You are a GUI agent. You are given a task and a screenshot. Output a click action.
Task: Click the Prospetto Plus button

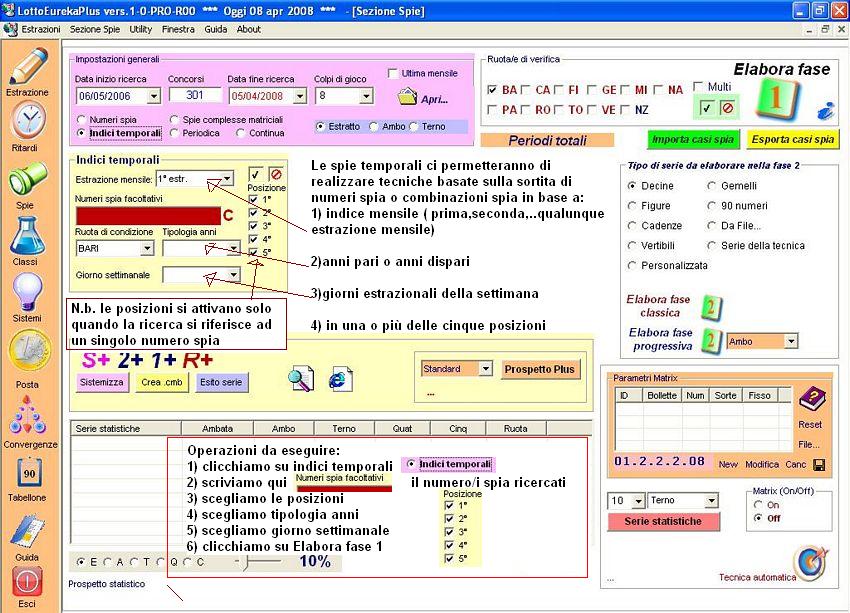click(x=539, y=369)
